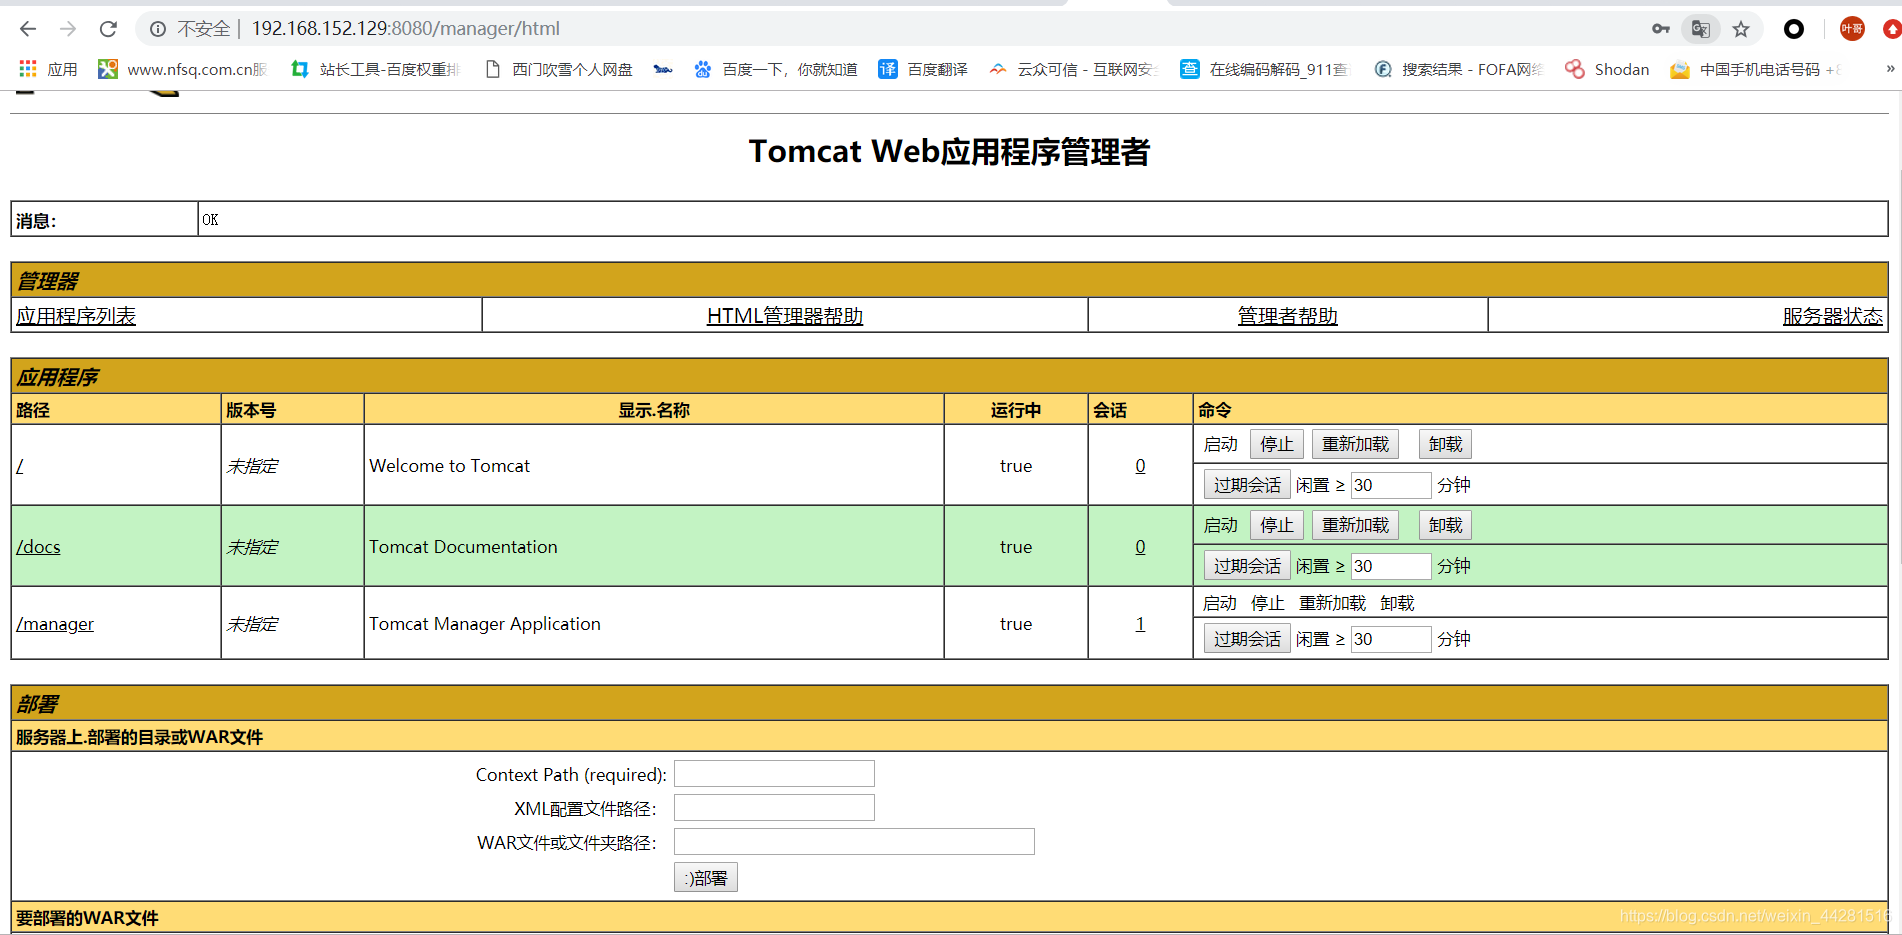Edit idle minutes for the root / application
1902x935 pixels.
pyautogui.click(x=1391, y=485)
